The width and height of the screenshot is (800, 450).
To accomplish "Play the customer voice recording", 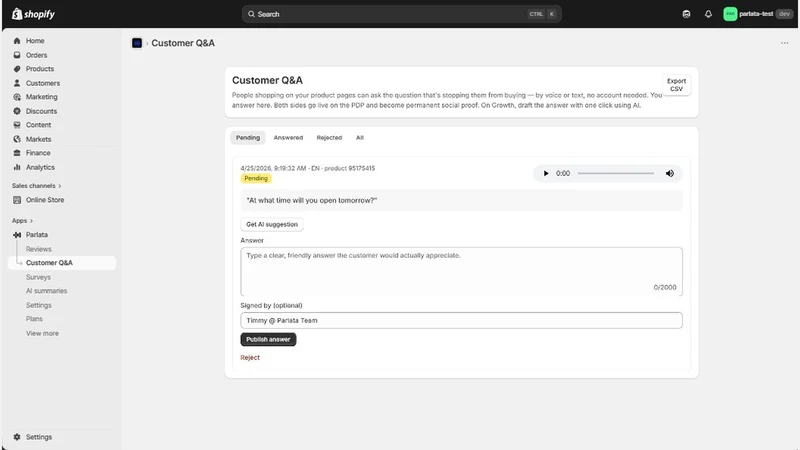I will point(545,173).
